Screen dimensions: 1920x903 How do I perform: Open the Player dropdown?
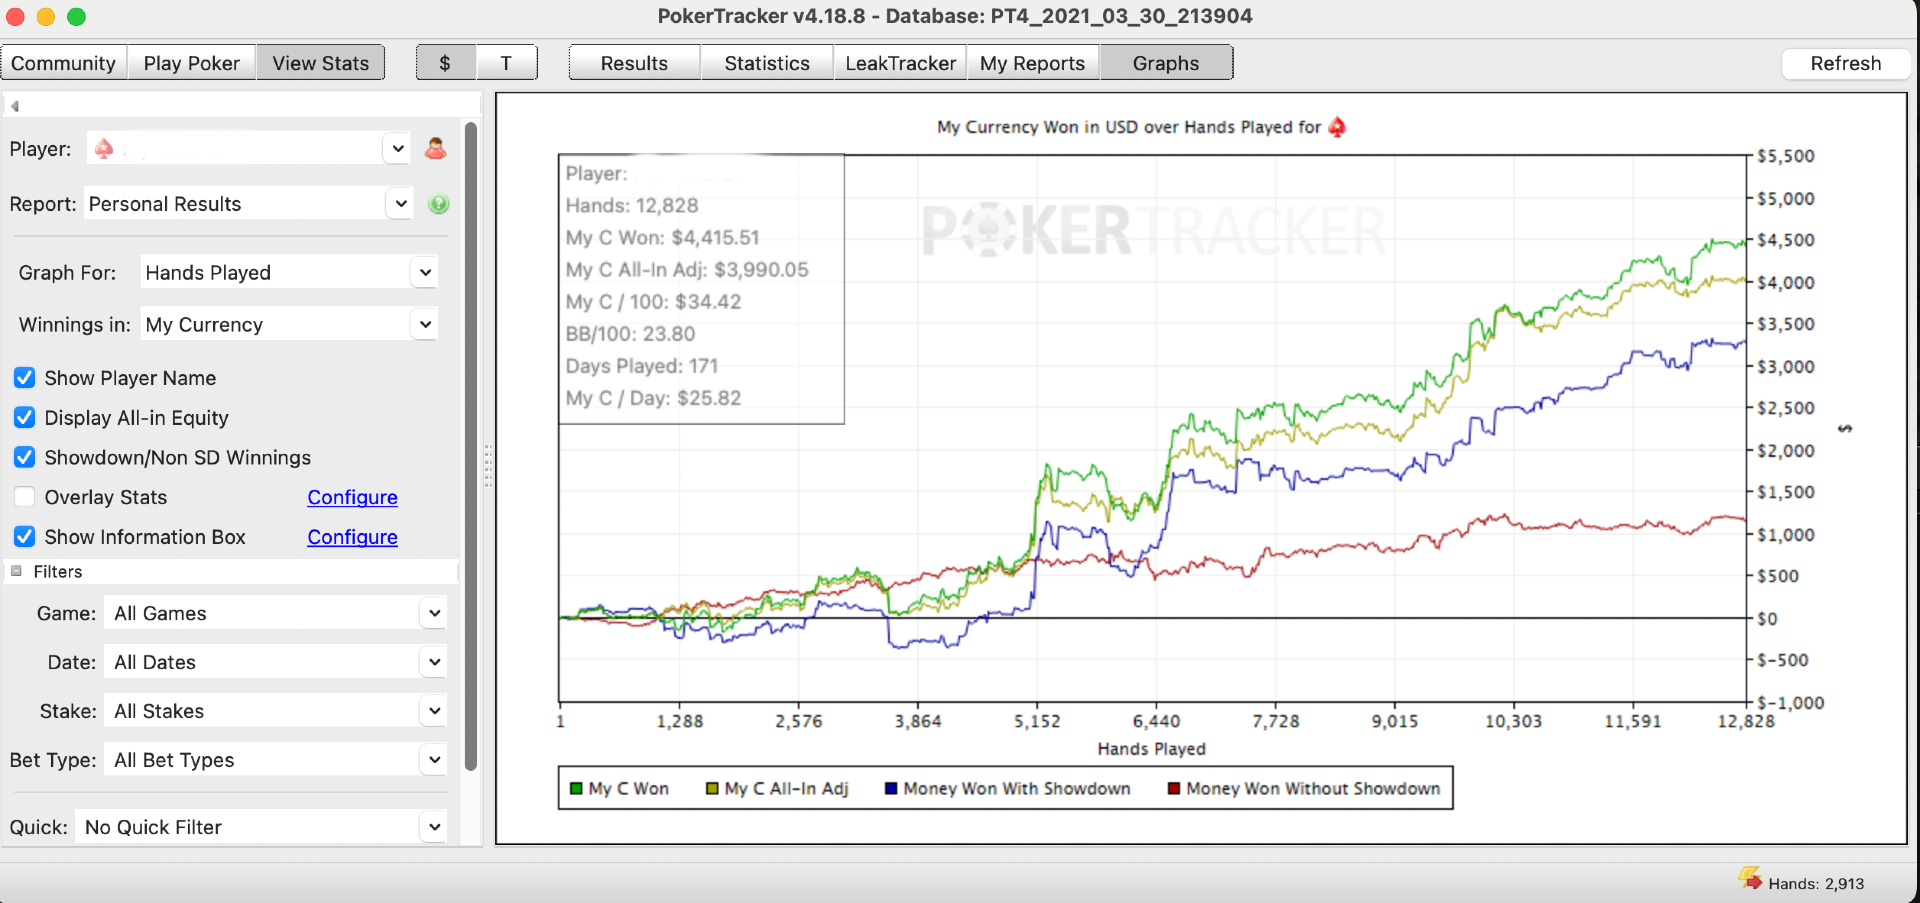398,149
